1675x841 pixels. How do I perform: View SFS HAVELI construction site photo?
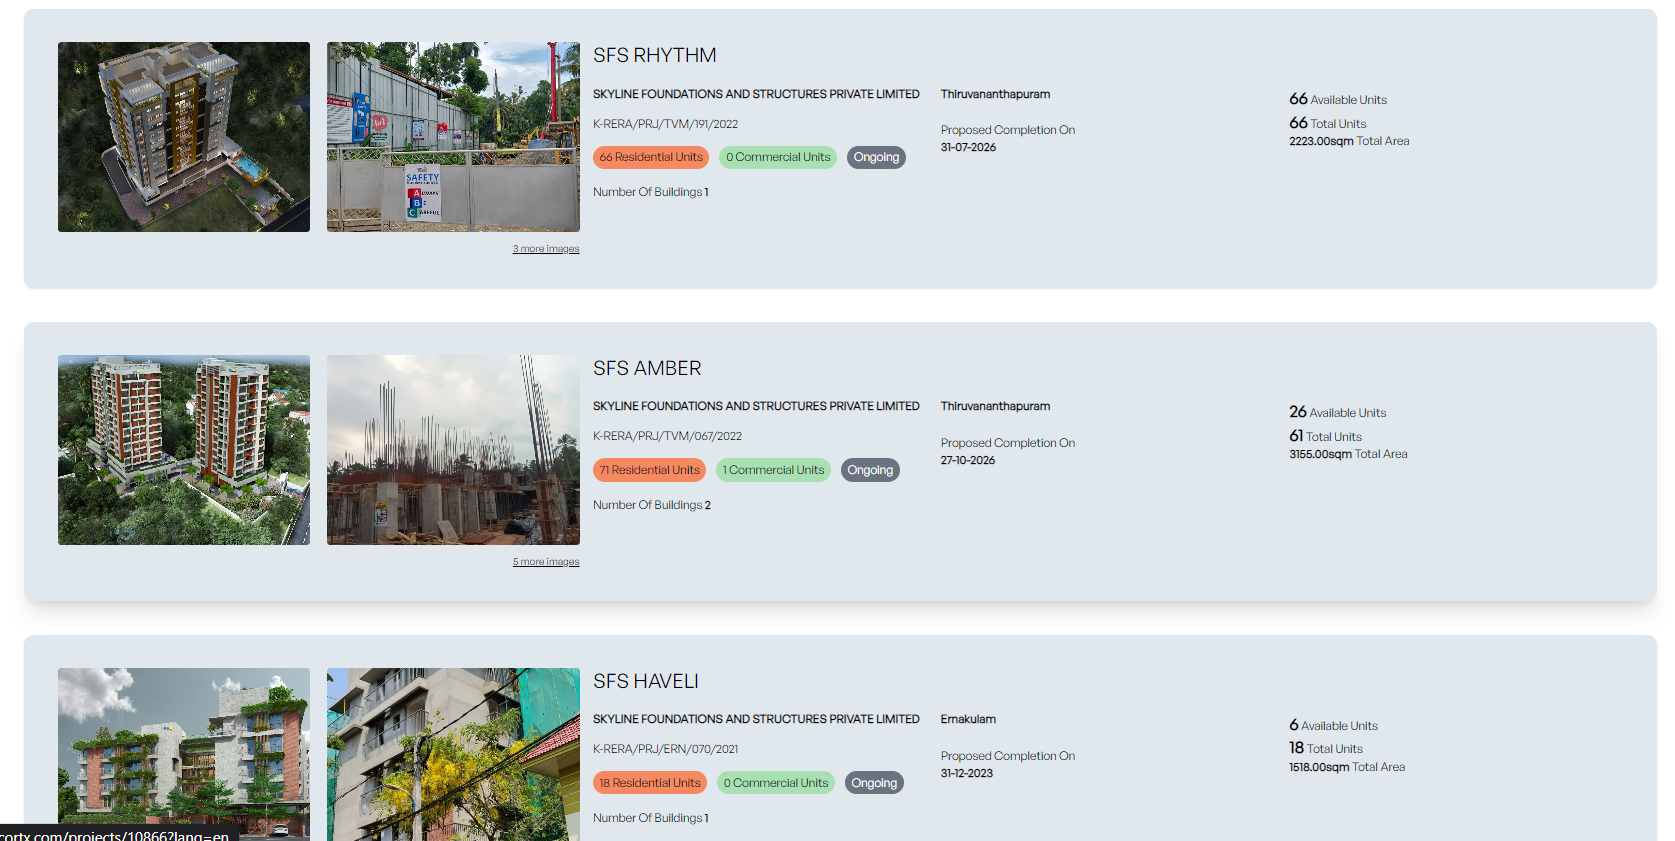click(453, 754)
